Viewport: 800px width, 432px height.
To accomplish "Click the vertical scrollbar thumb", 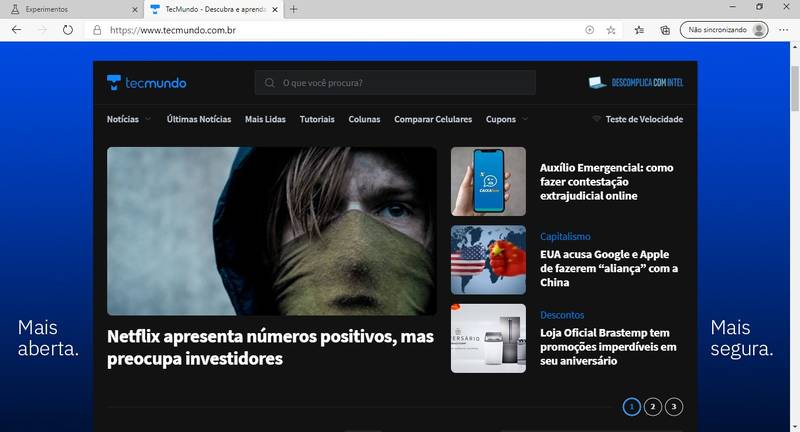I will pyautogui.click(x=795, y=88).
